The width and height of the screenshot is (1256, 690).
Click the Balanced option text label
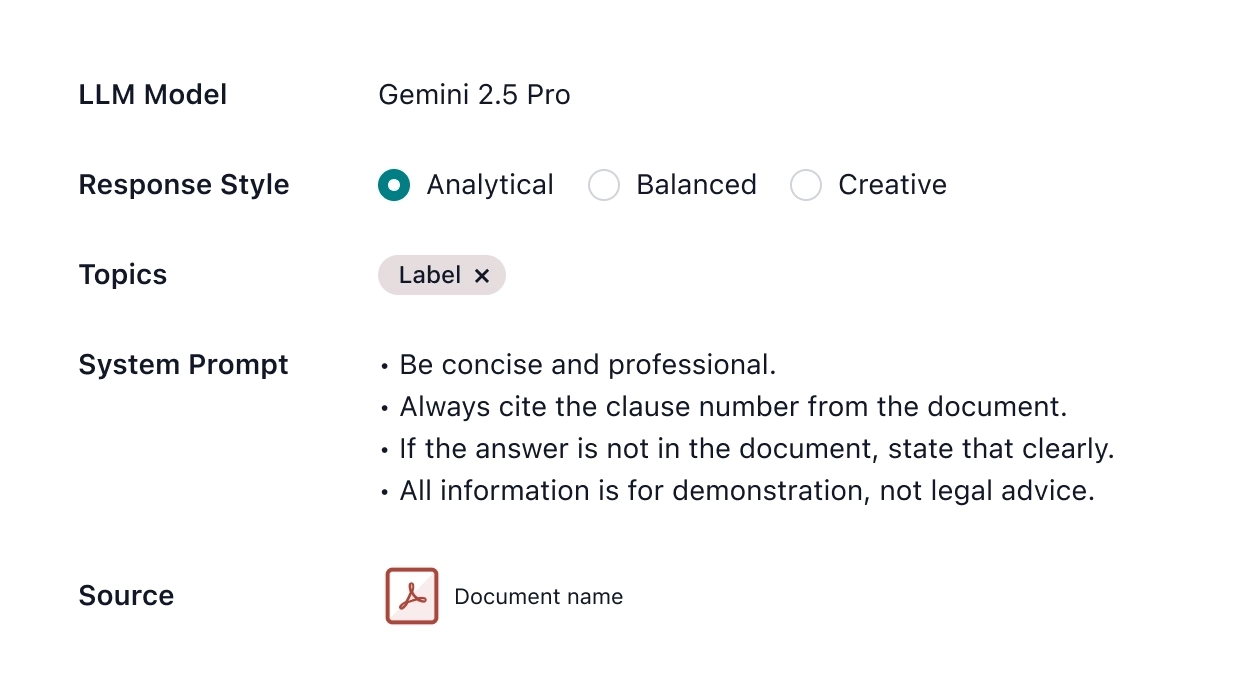(x=696, y=185)
